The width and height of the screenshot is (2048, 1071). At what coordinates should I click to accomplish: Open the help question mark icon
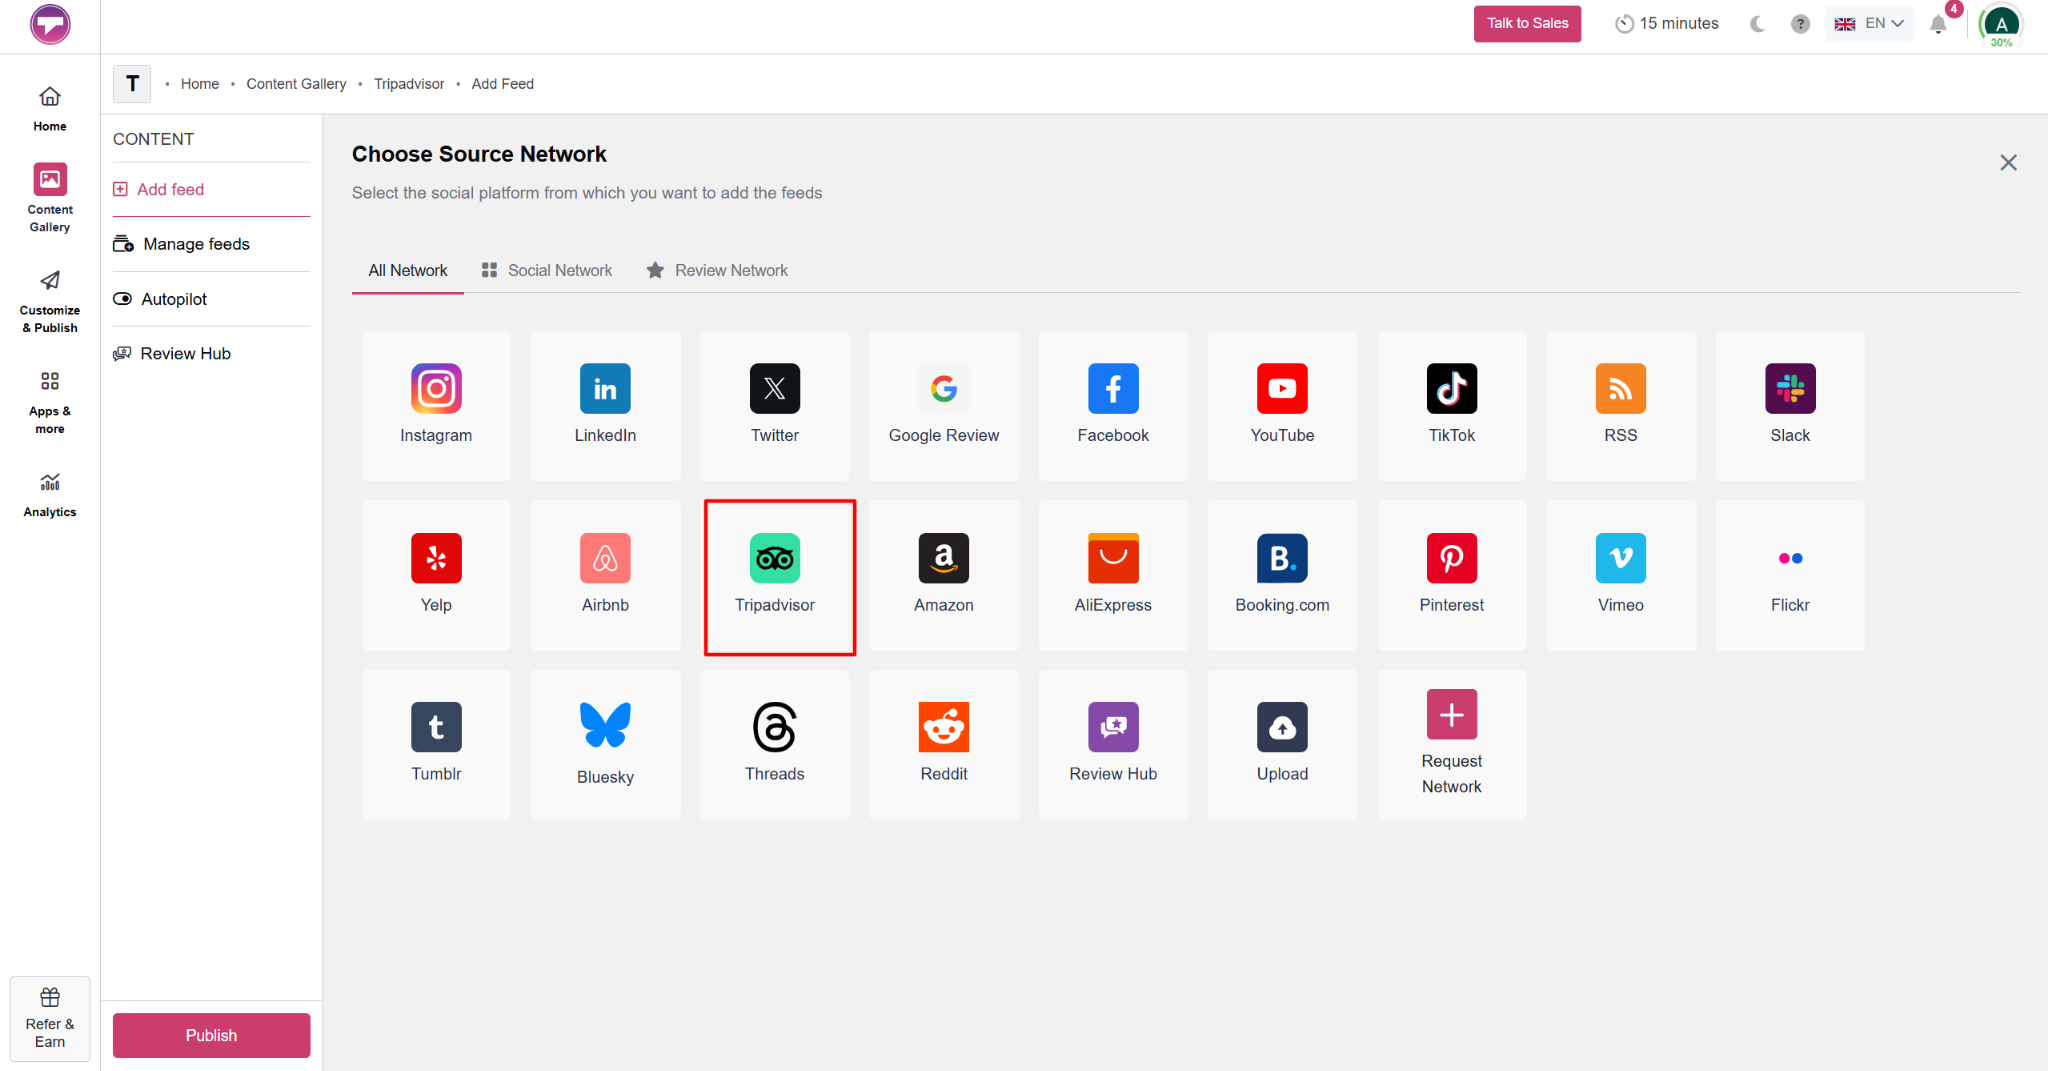pos(1800,24)
